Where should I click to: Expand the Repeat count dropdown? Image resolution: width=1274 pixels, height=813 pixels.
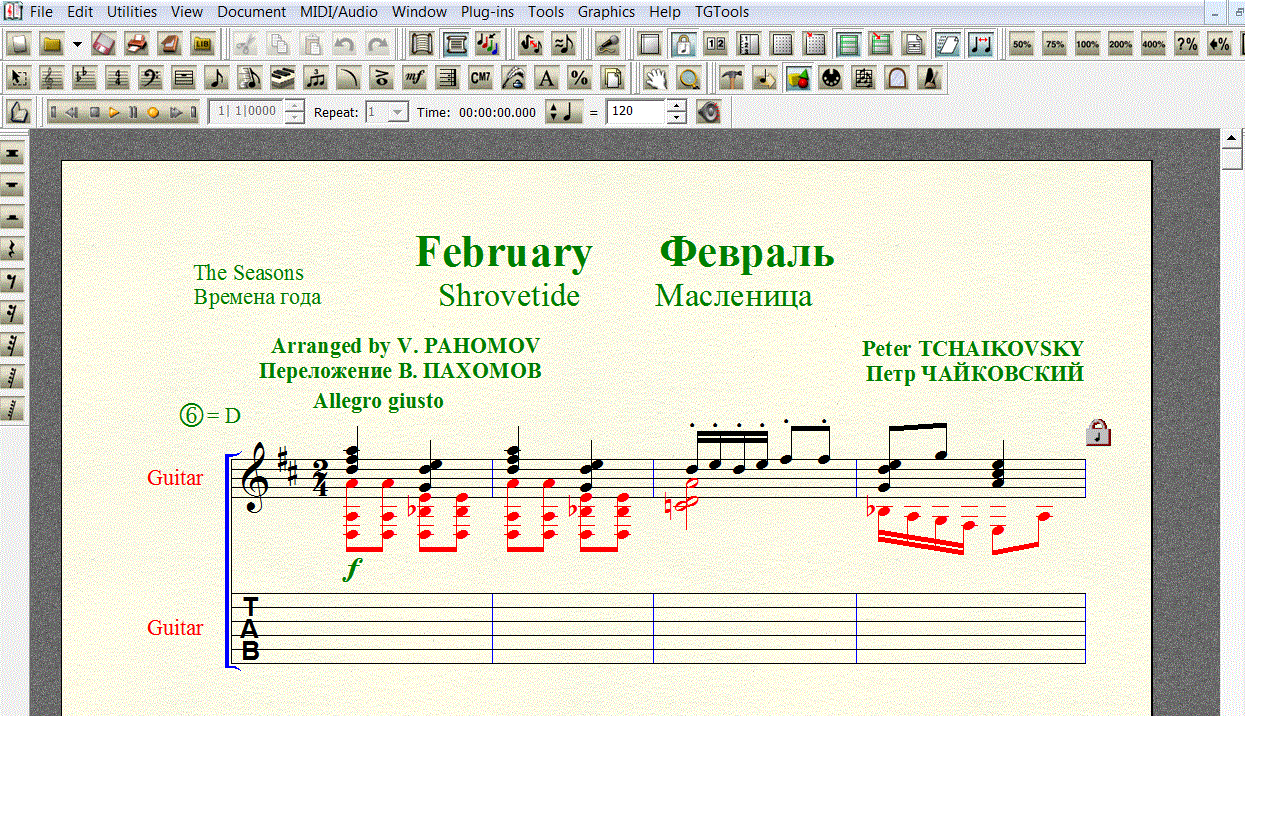coord(397,112)
